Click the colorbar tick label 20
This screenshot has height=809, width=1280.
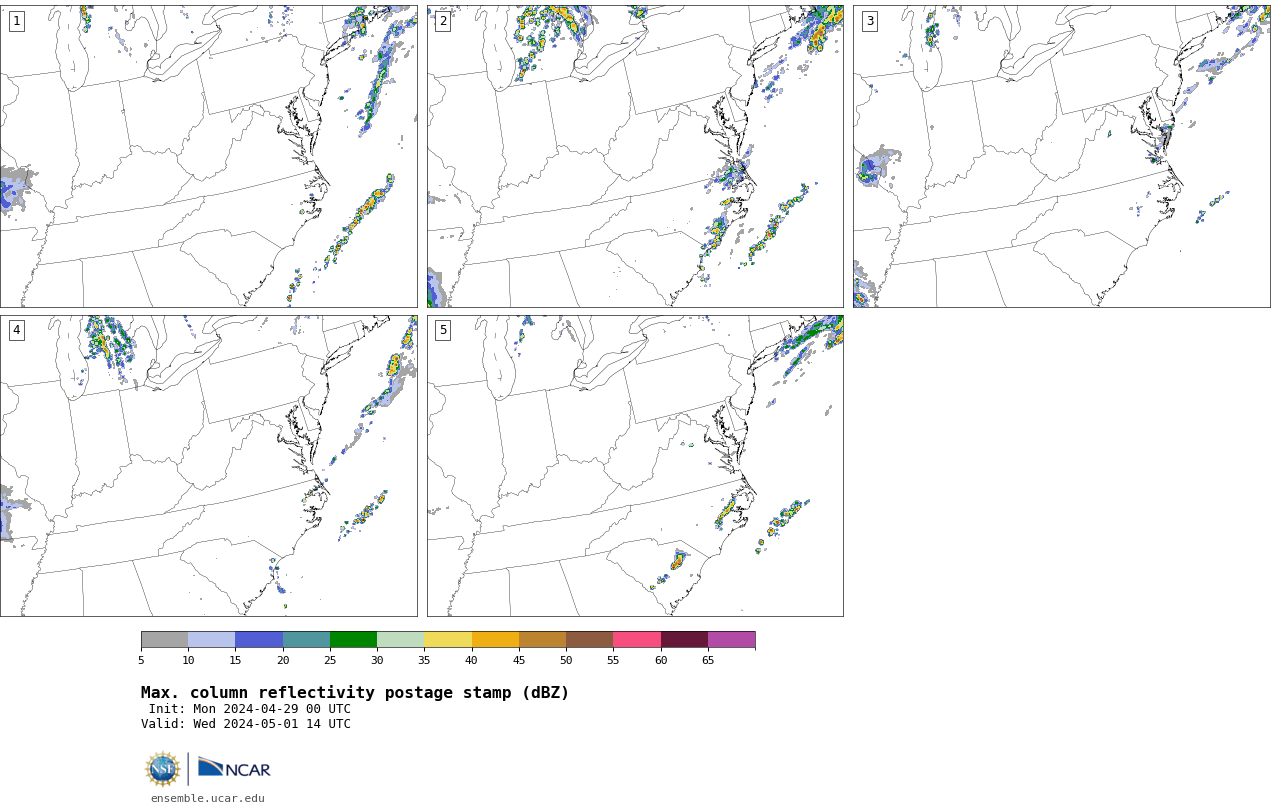[283, 660]
